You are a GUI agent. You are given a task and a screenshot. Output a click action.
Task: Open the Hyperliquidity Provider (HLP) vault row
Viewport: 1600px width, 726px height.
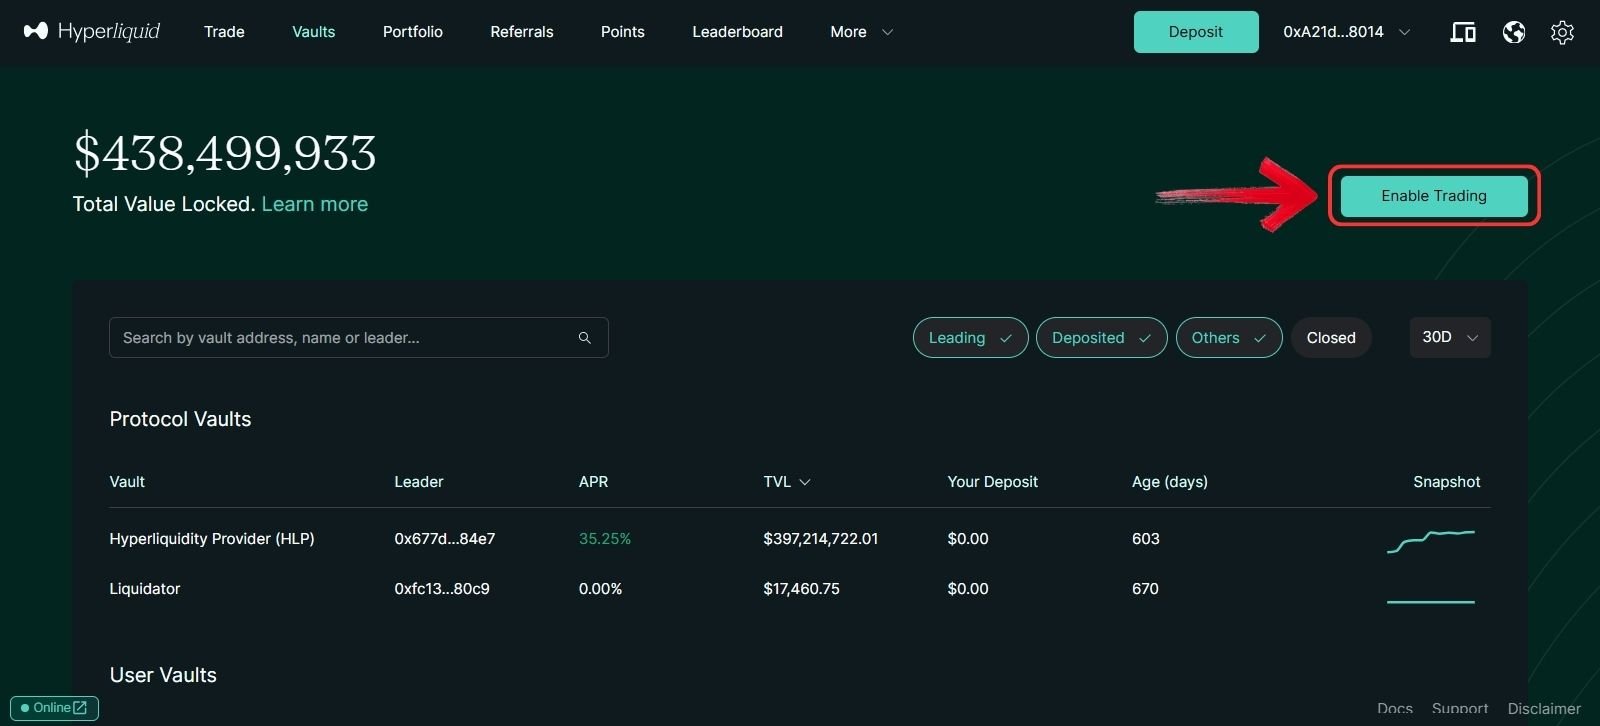pos(800,539)
